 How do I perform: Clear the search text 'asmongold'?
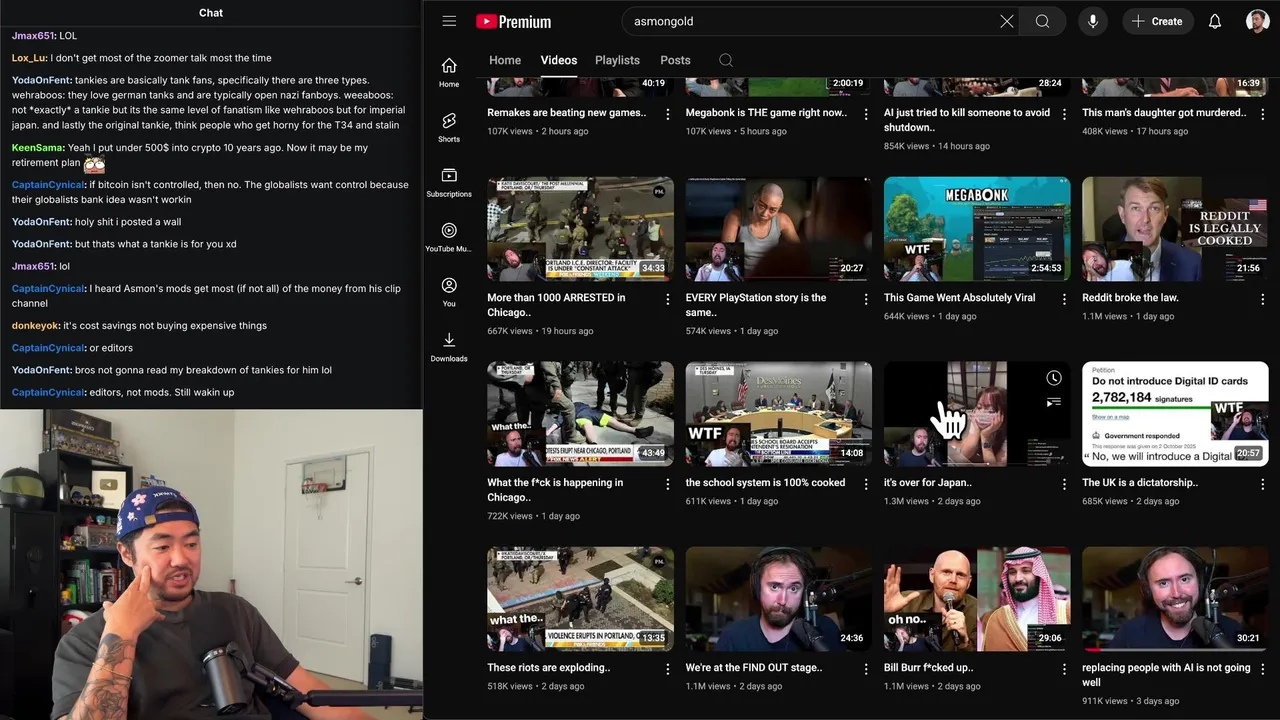1007,21
